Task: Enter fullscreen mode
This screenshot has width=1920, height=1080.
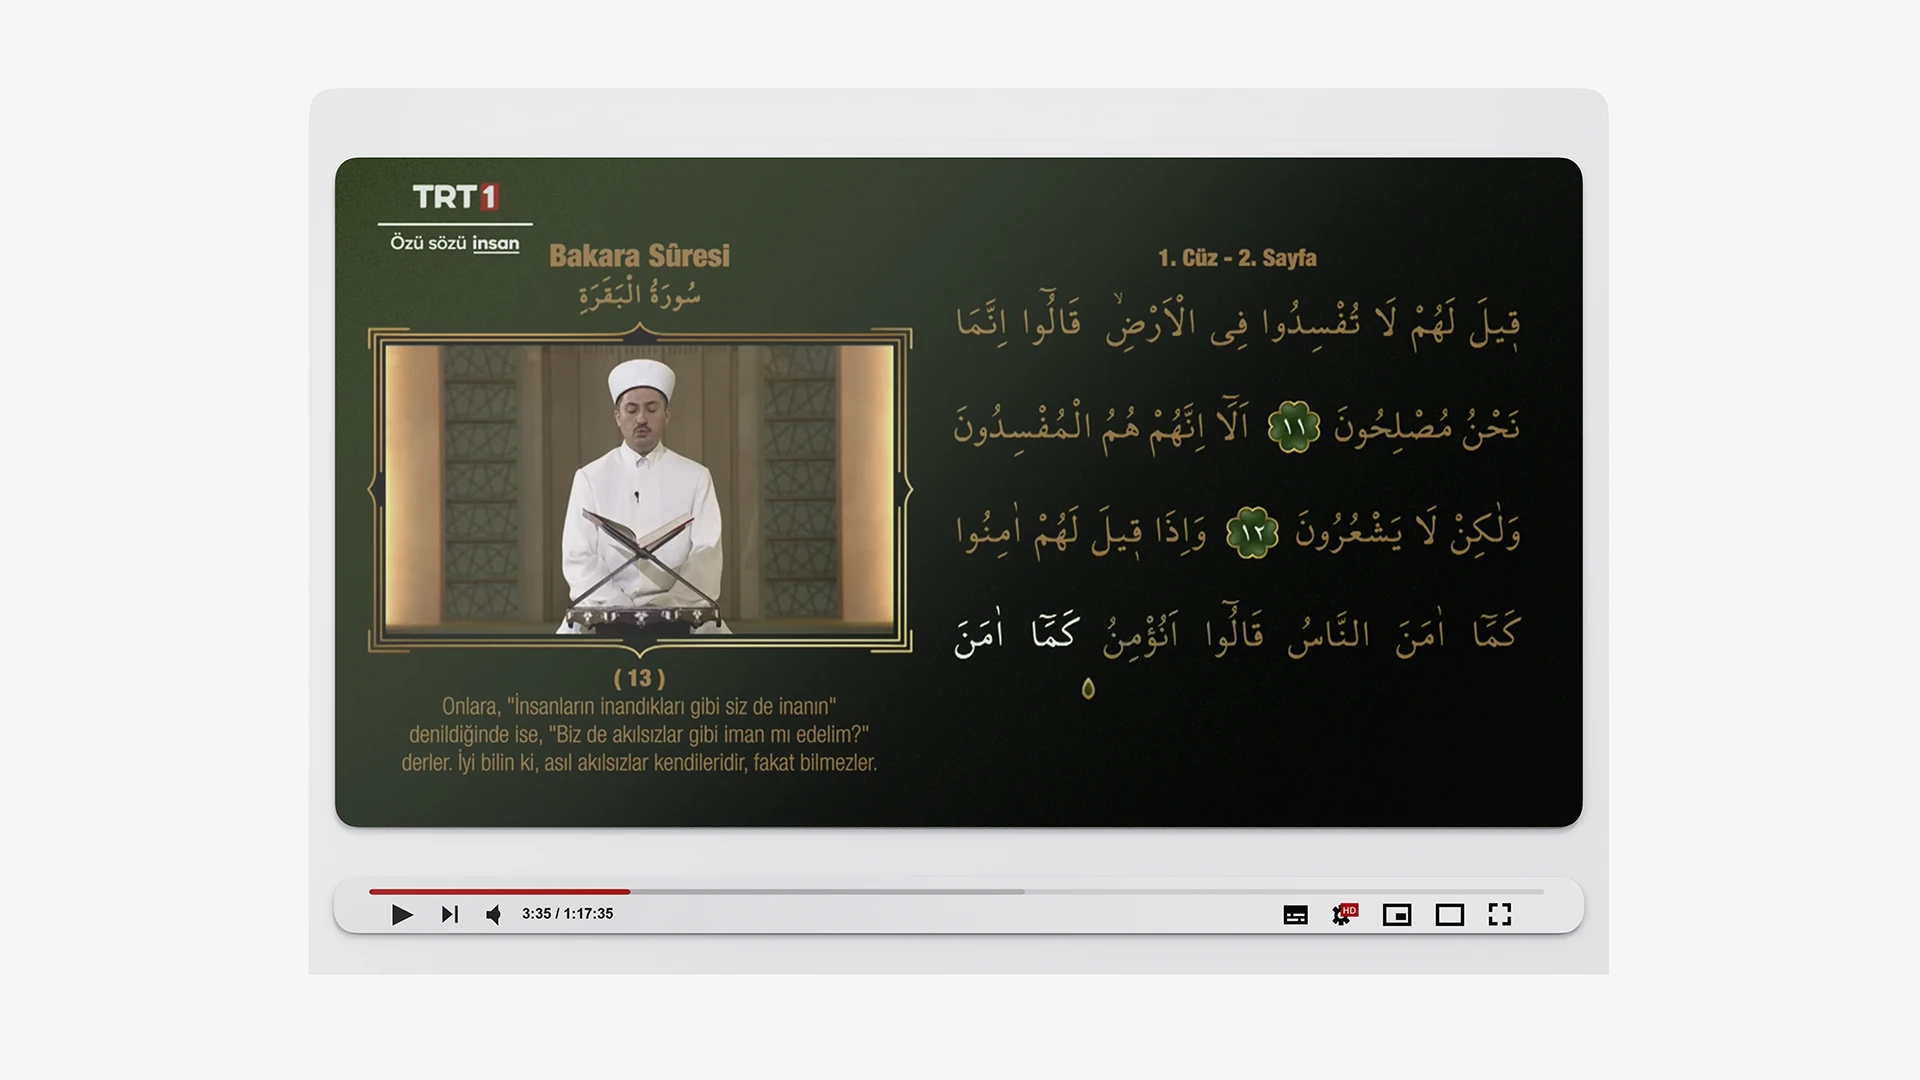Action: tap(1500, 914)
